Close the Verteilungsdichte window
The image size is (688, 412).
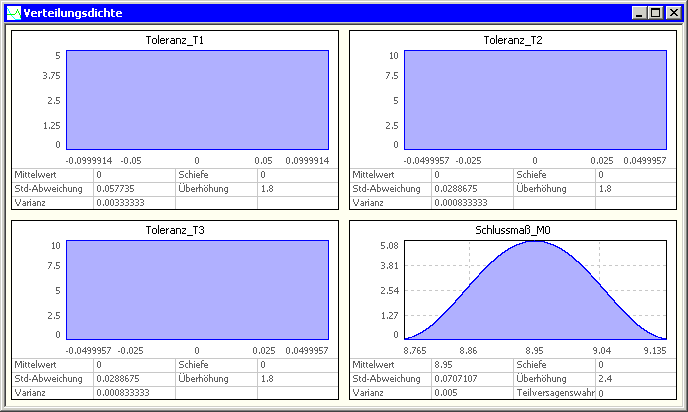click(x=674, y=13)
